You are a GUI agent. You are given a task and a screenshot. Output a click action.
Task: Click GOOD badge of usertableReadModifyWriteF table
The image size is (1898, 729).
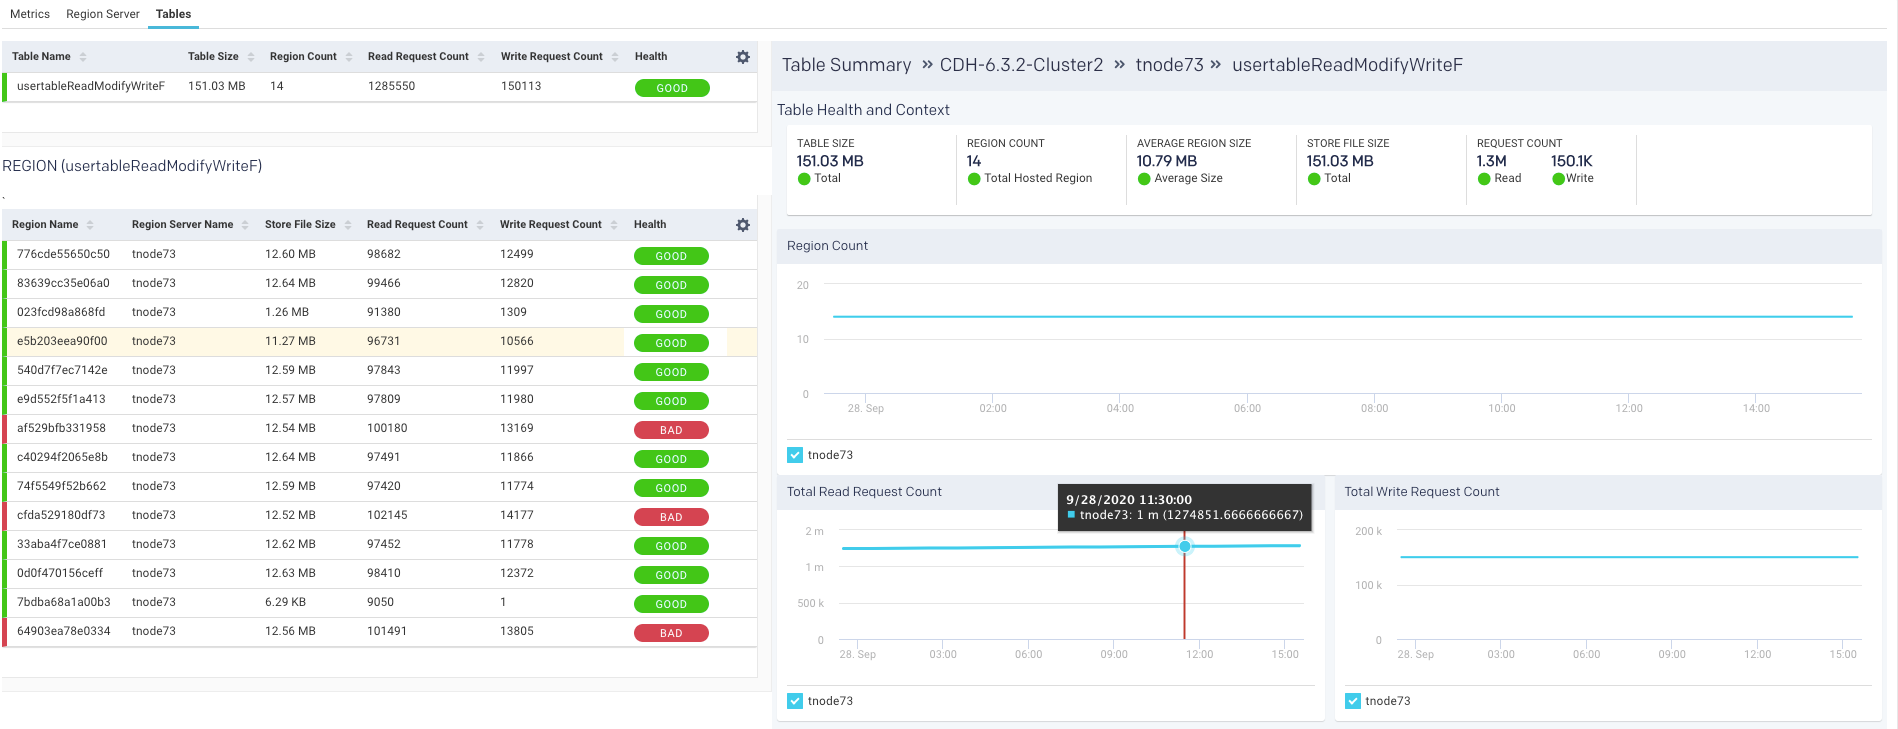click(x=672, y=88)
